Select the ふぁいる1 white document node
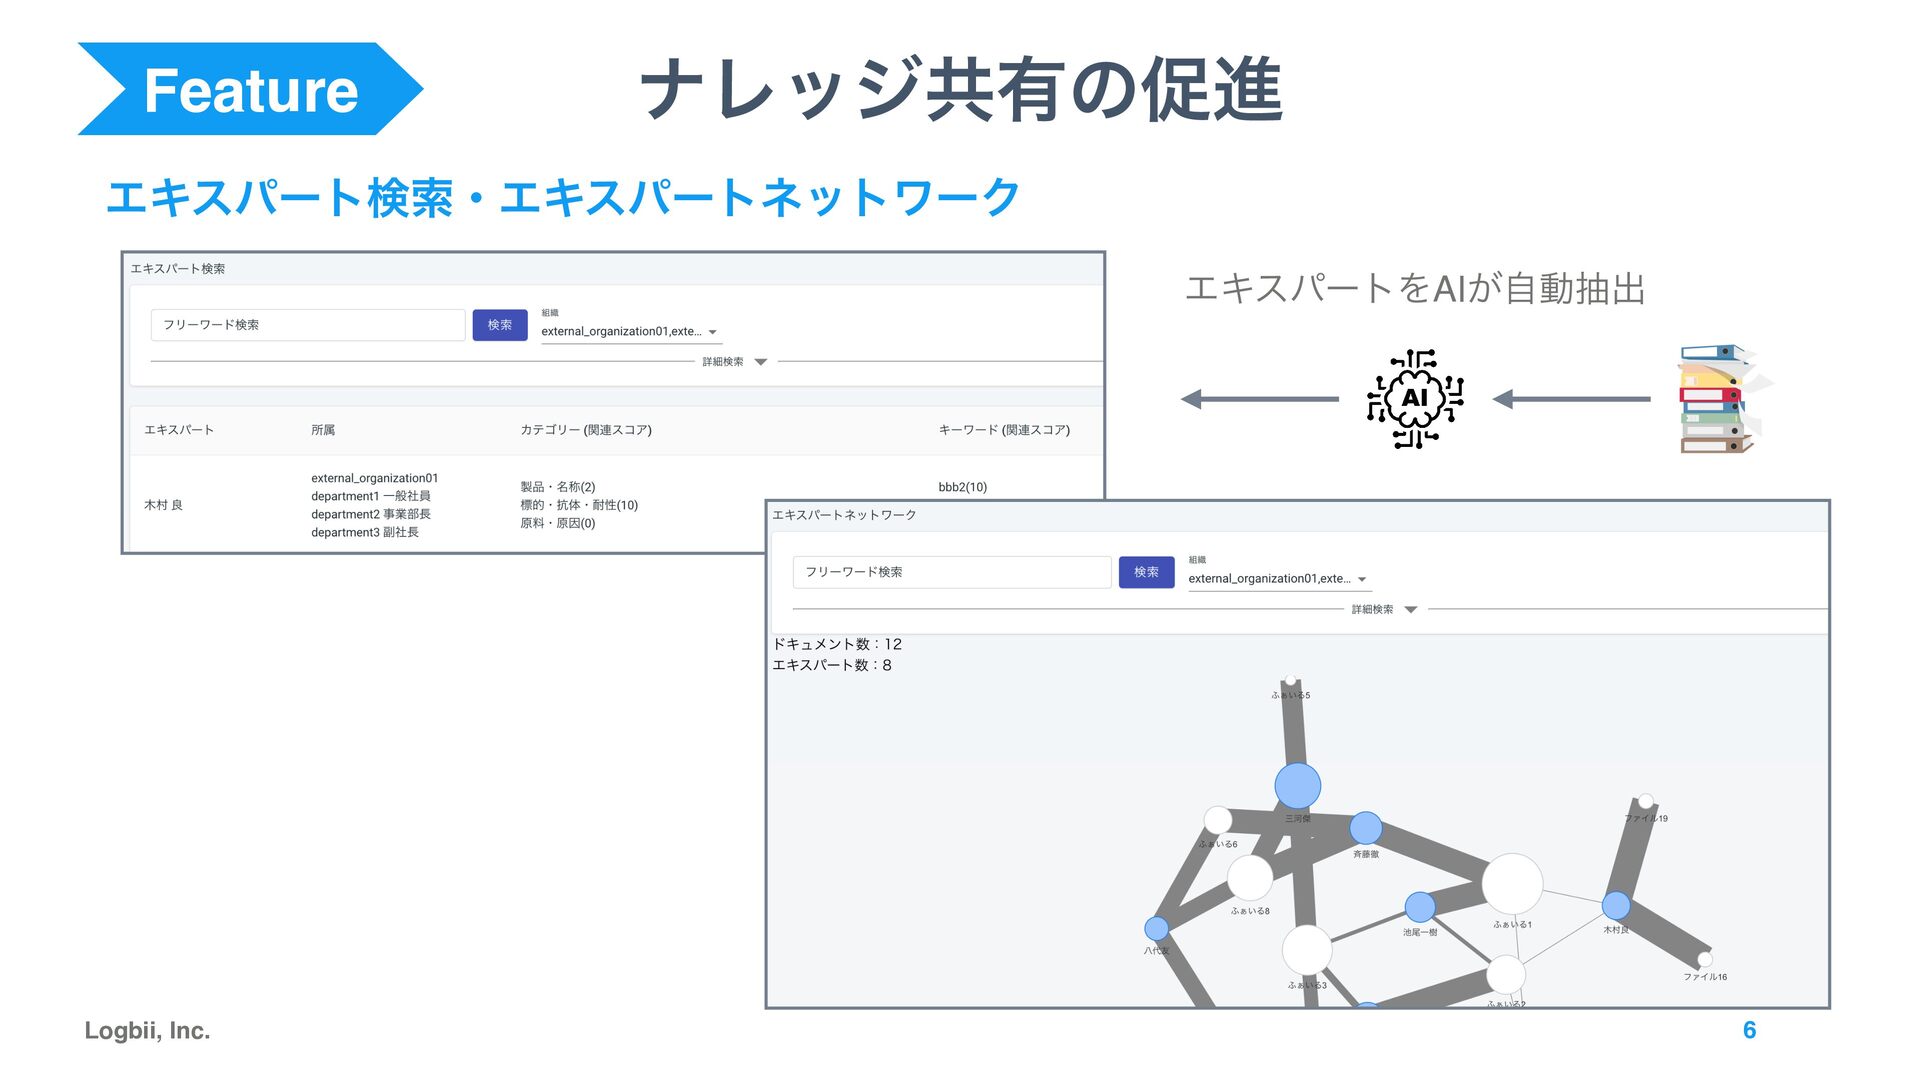1920x1081 pixels. [1511, 884]
